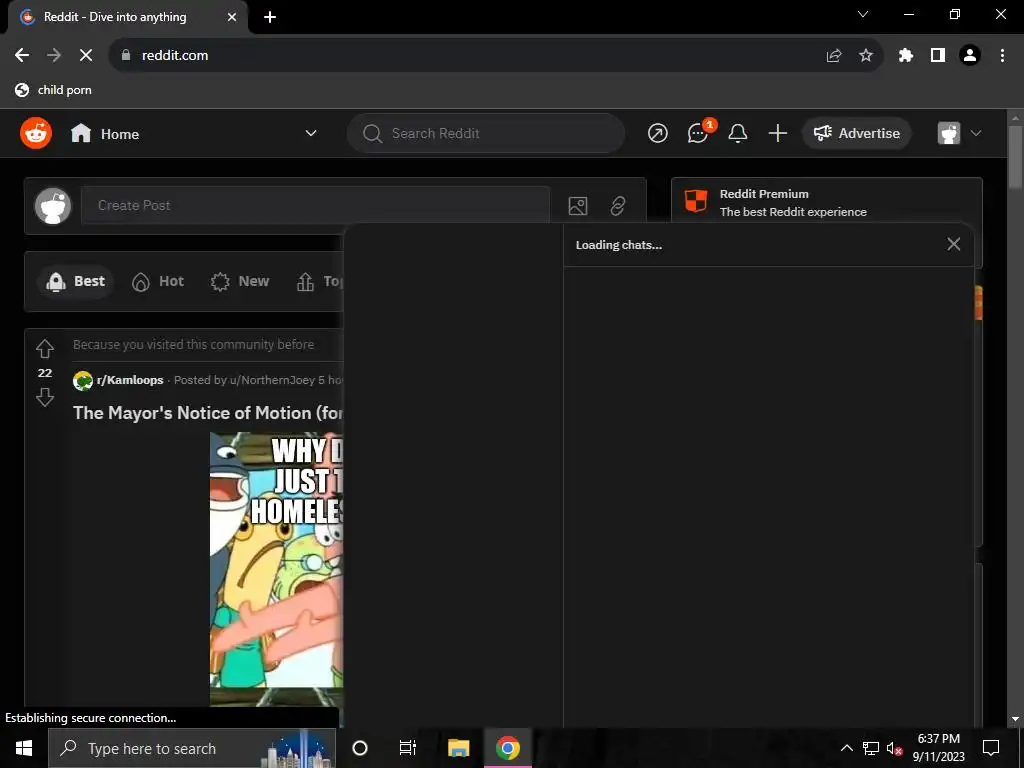Click the user avatar beside Create Post
Screen dimensions: 1024x768
coord(53,206)
